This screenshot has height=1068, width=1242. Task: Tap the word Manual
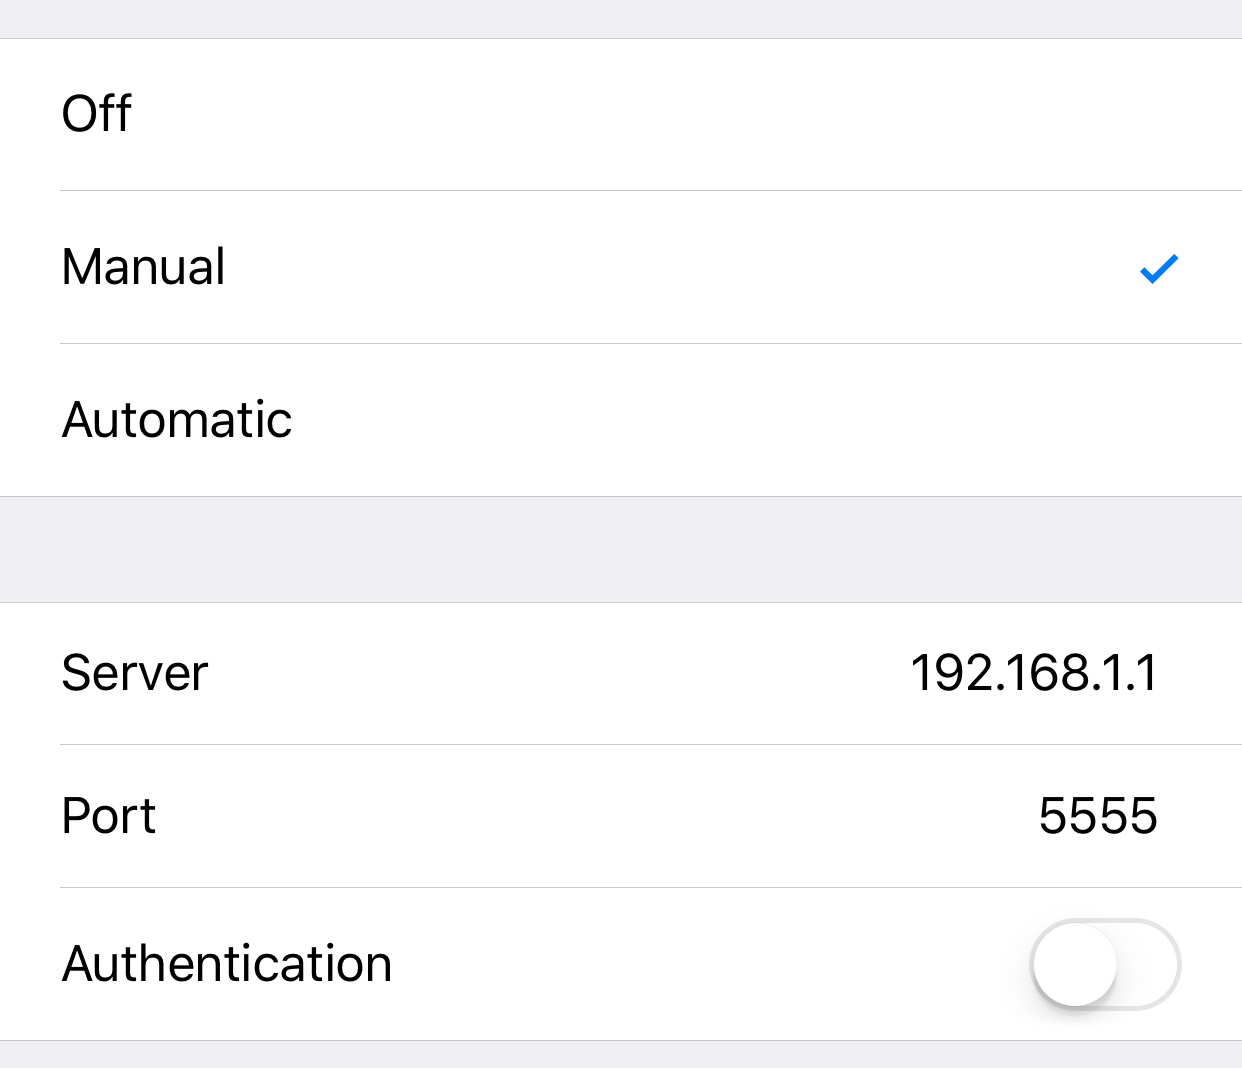144,267
